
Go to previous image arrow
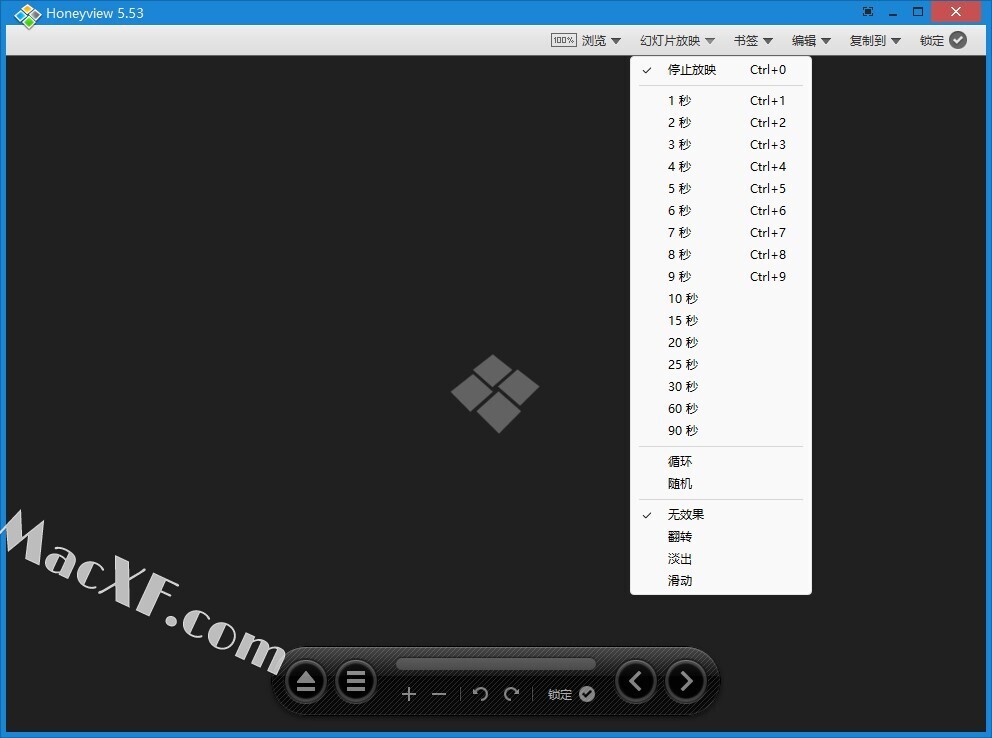coord(636,681)
